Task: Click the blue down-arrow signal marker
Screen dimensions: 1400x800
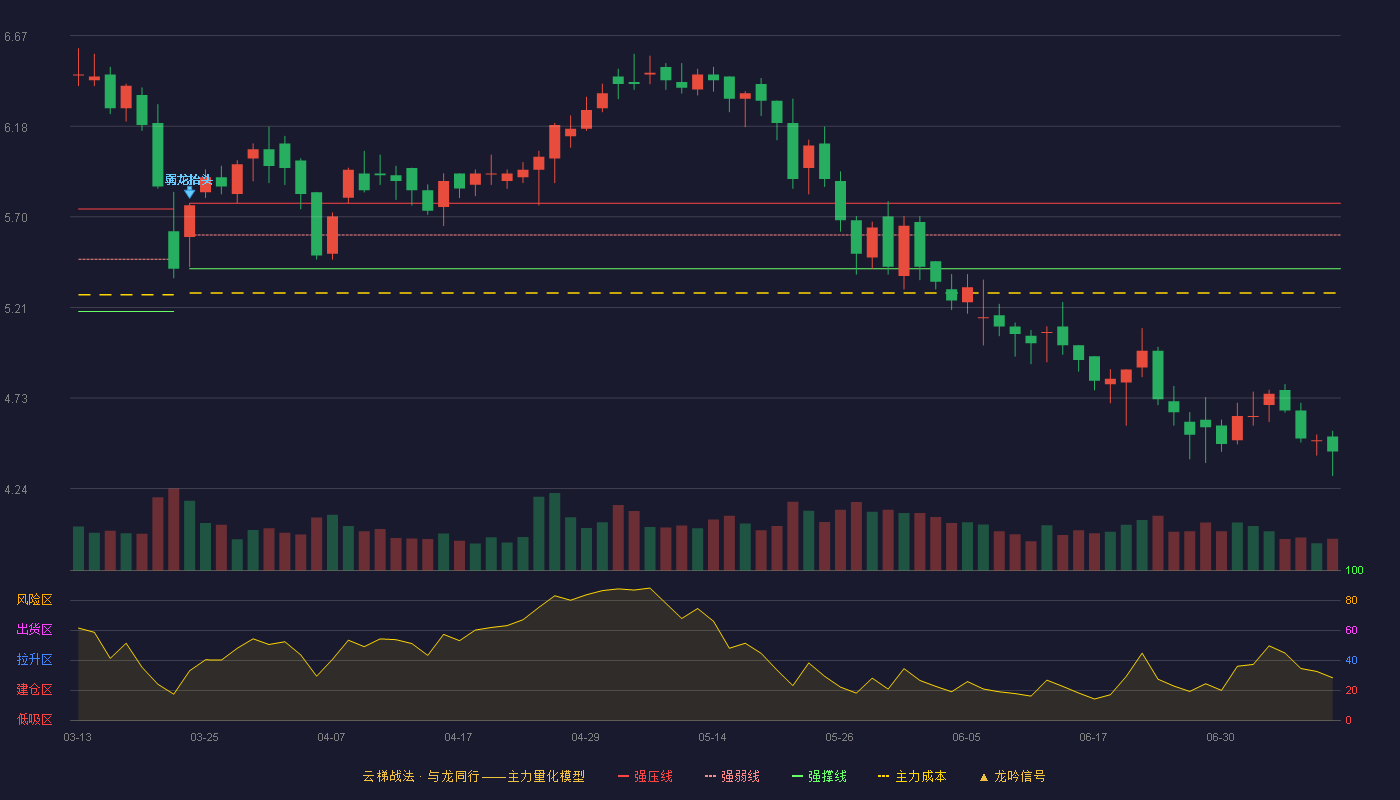Action: click(189, 192)
